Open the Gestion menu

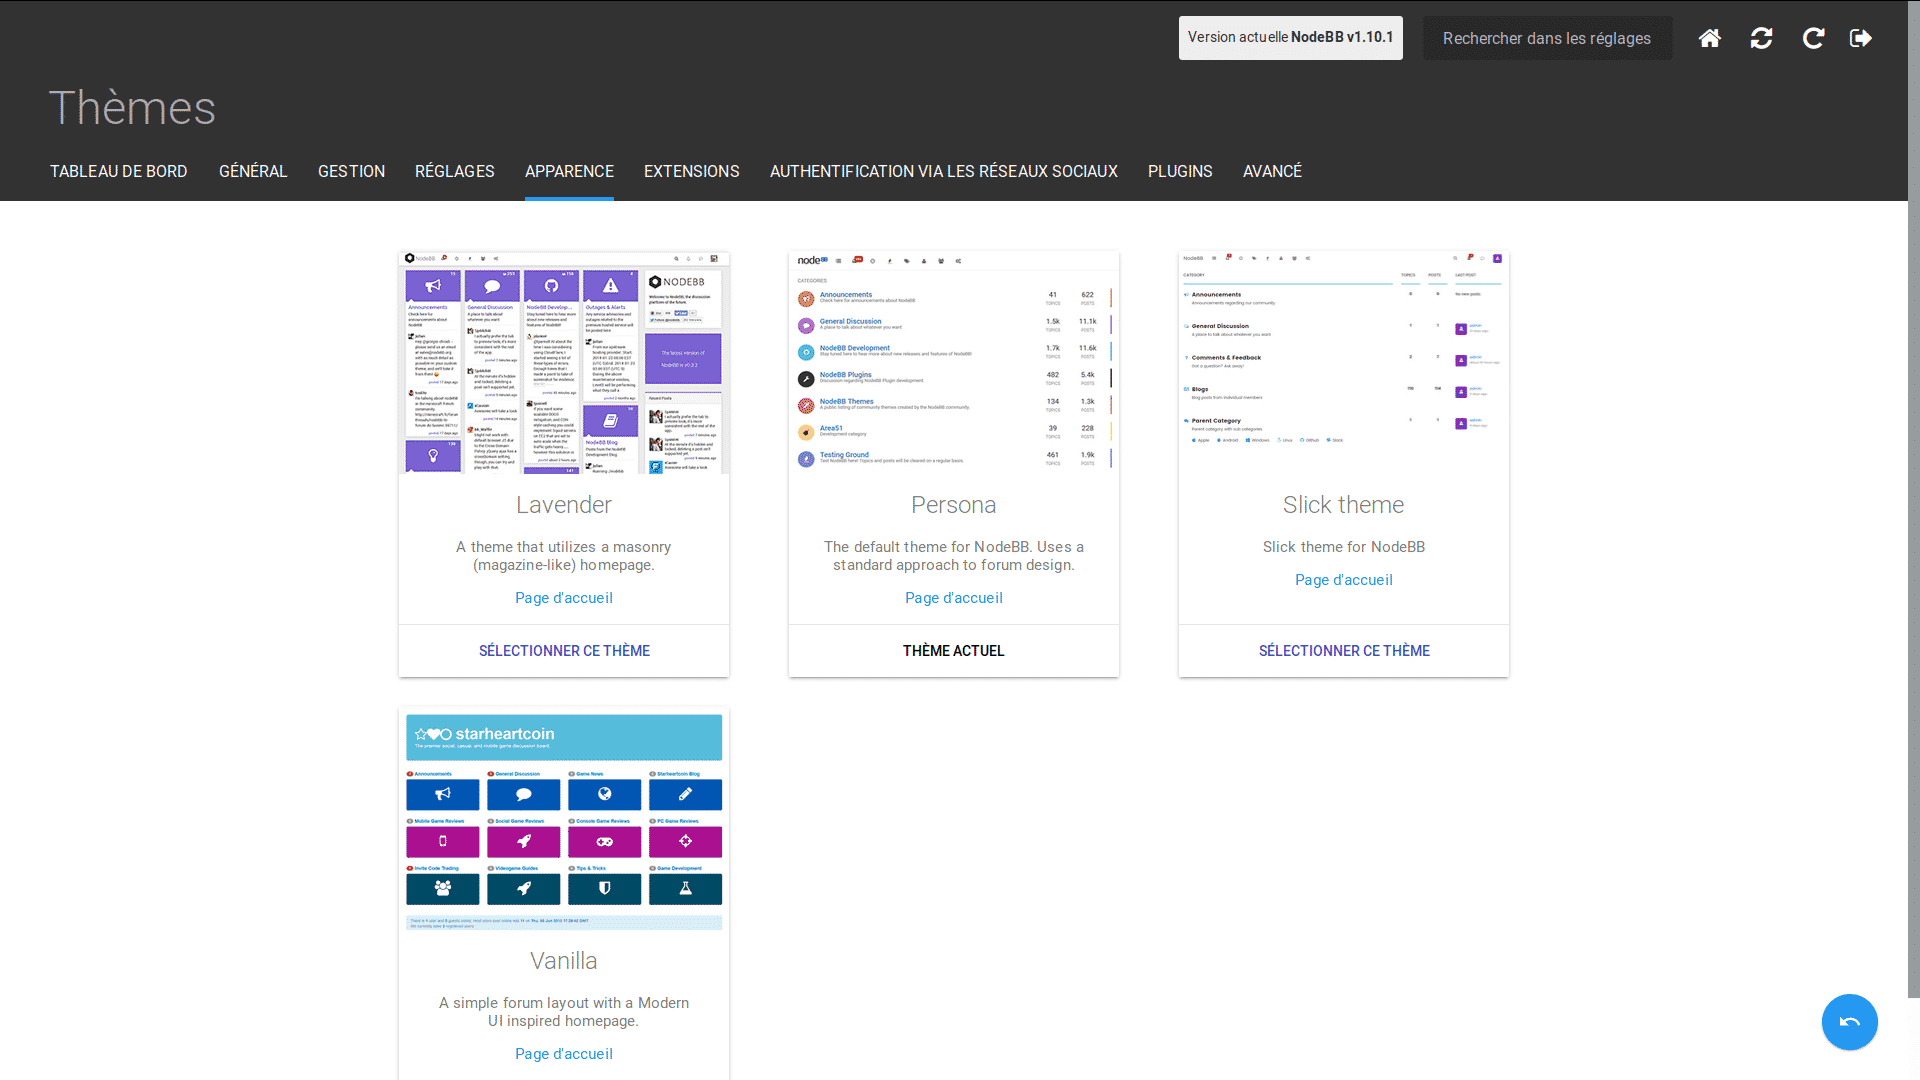point(351,171)
